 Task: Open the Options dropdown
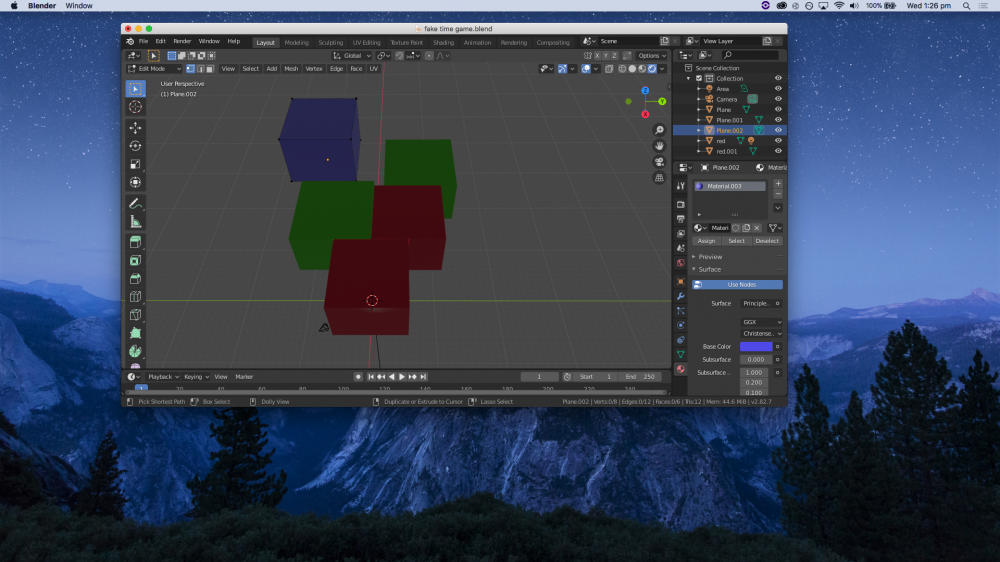652,55
